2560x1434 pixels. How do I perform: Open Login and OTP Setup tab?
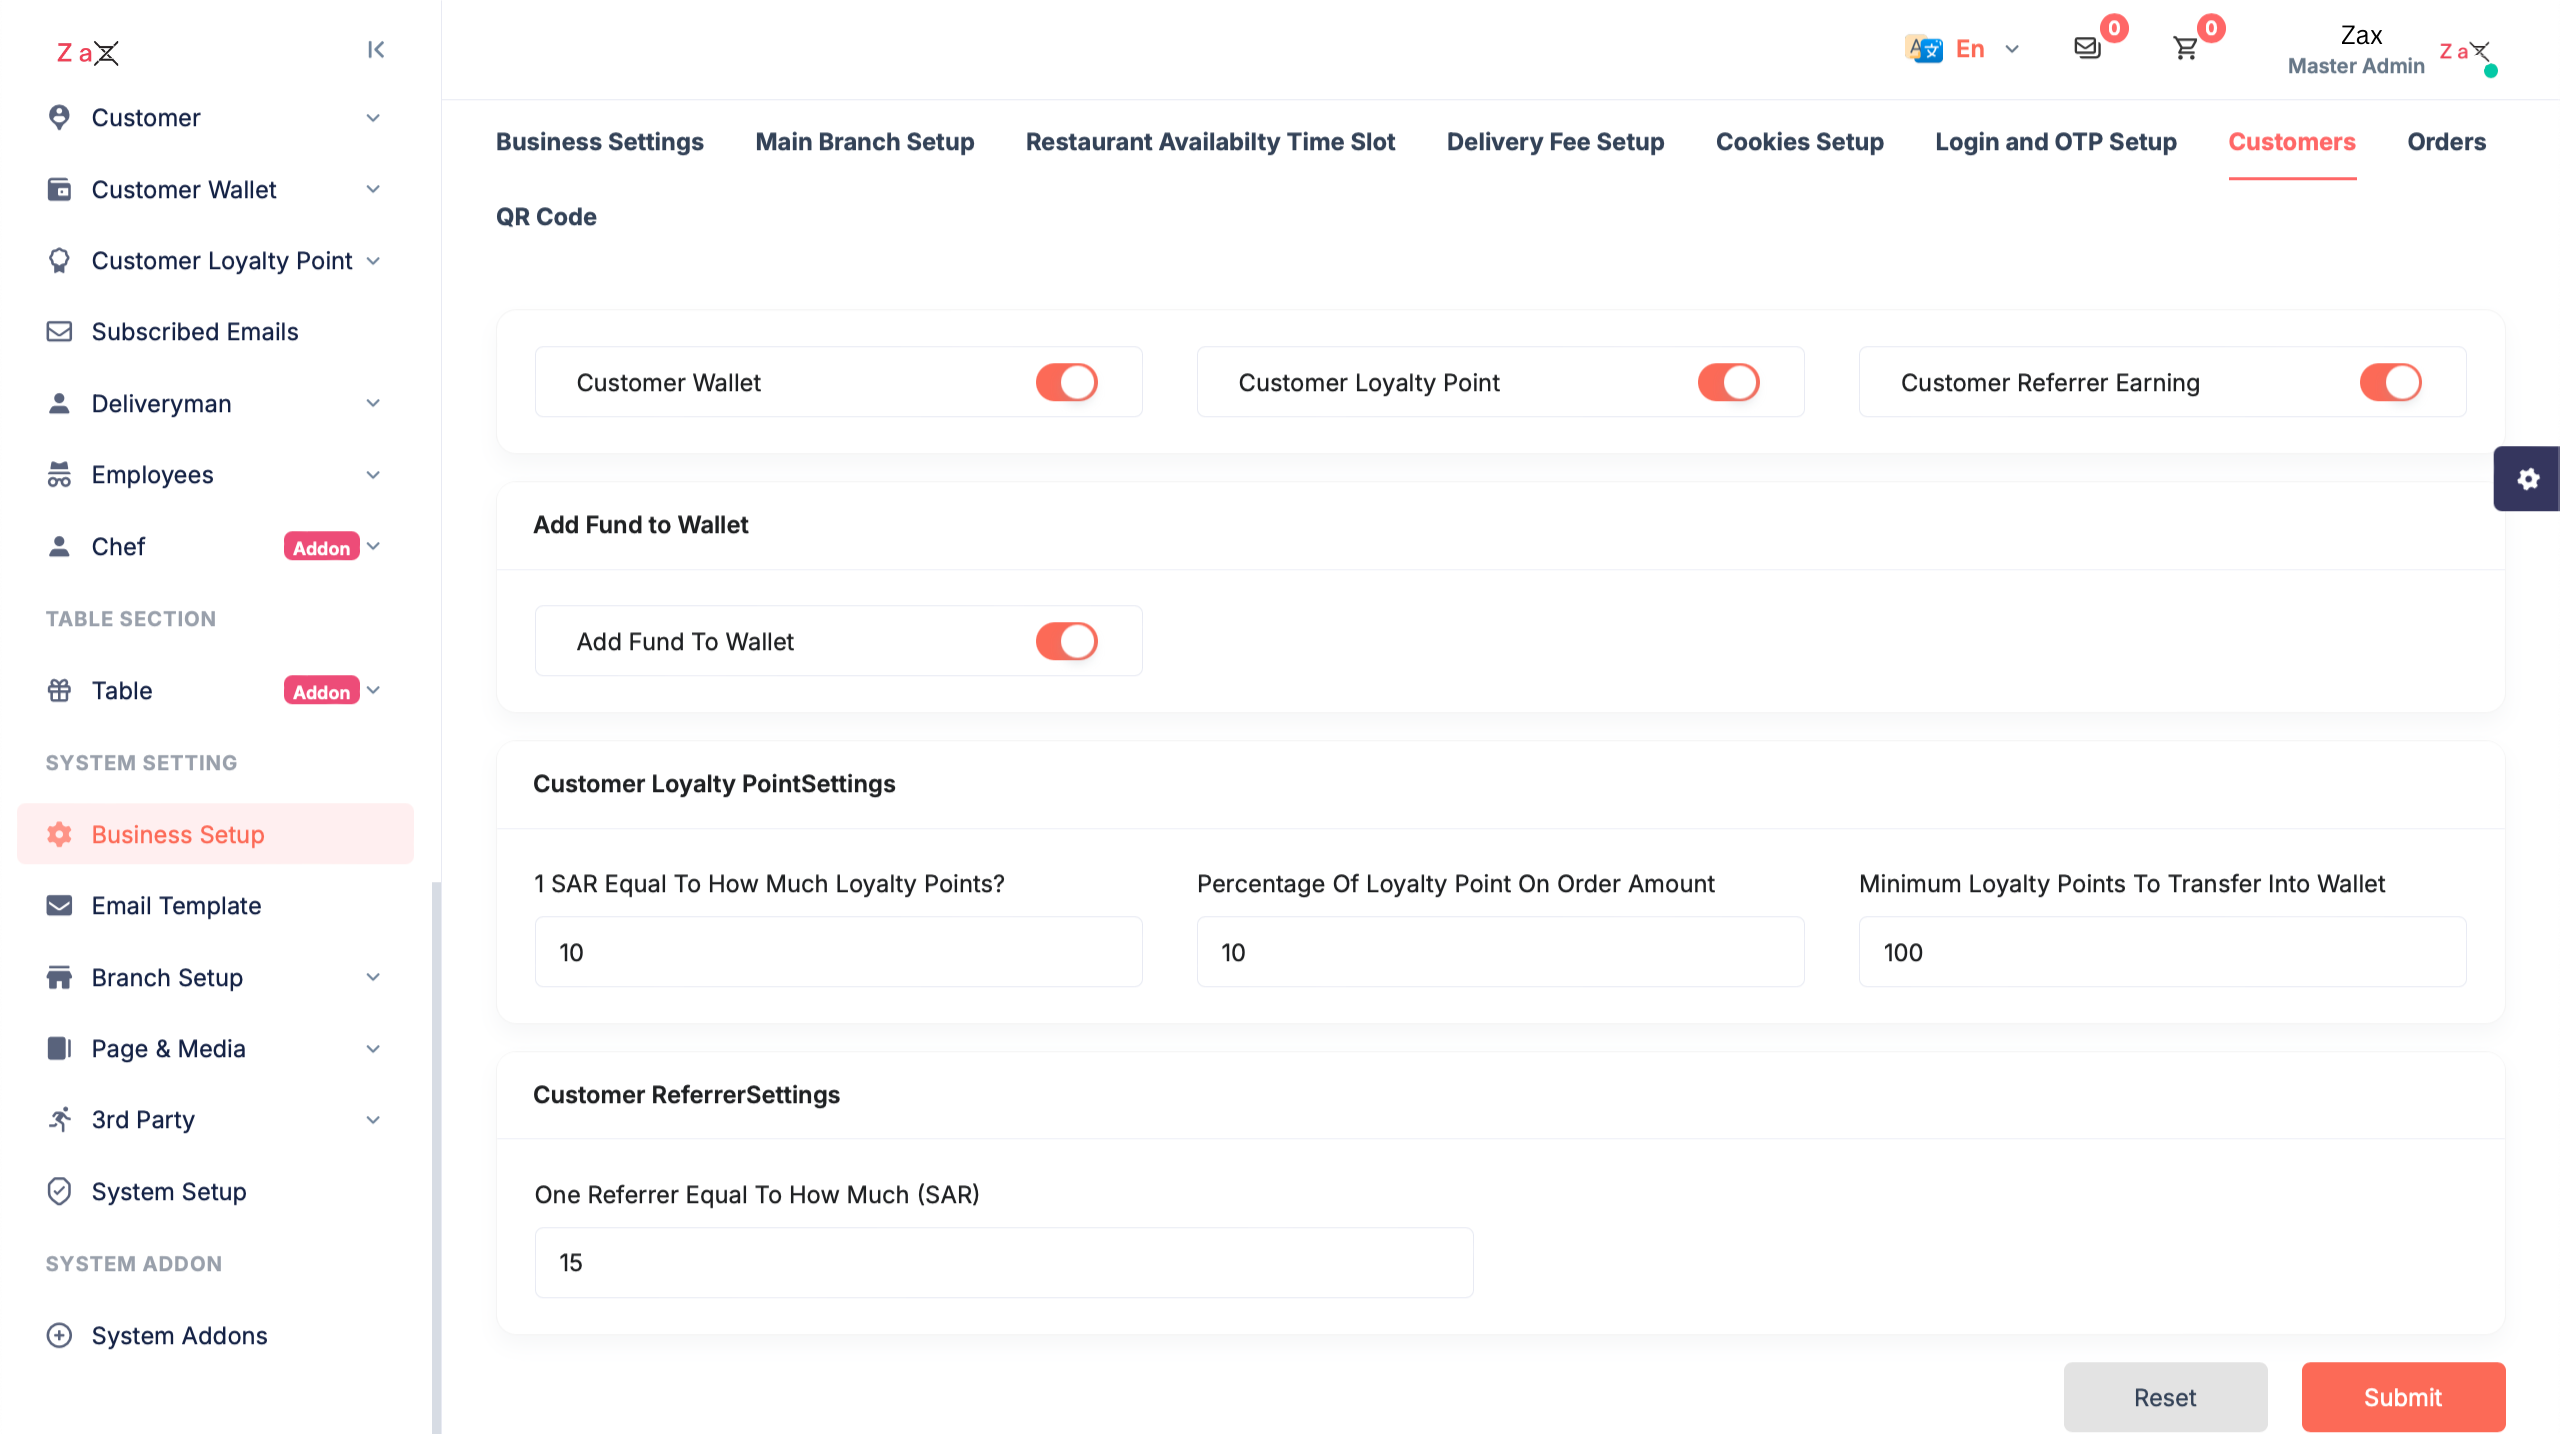[2056, 142]
